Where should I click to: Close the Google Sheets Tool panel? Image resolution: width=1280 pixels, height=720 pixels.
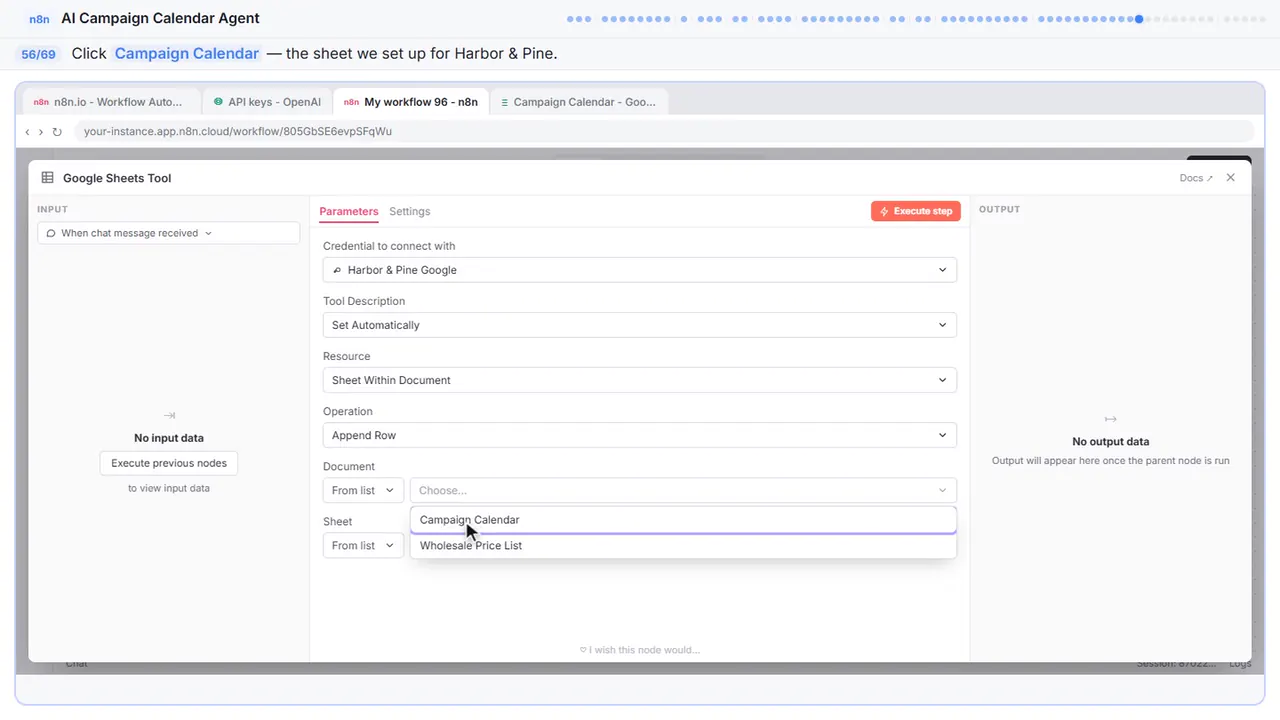click(1230, 178)
